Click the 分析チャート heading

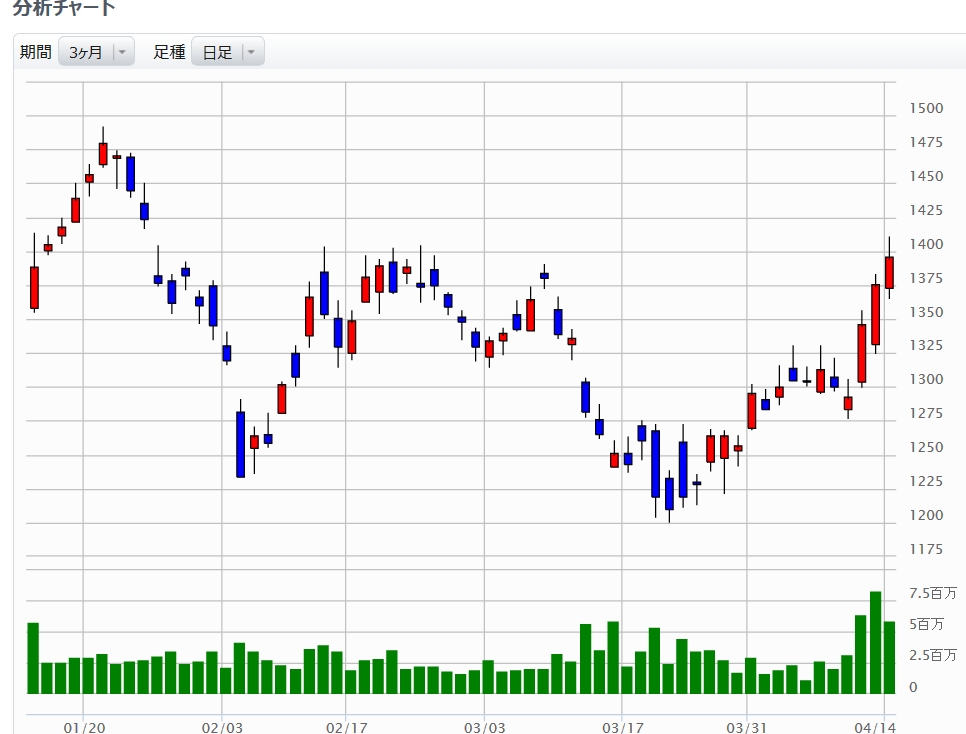[64, 9]
